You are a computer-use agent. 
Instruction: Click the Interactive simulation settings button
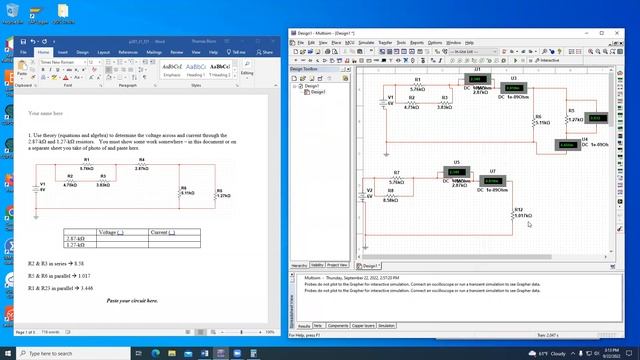[547, 60]
